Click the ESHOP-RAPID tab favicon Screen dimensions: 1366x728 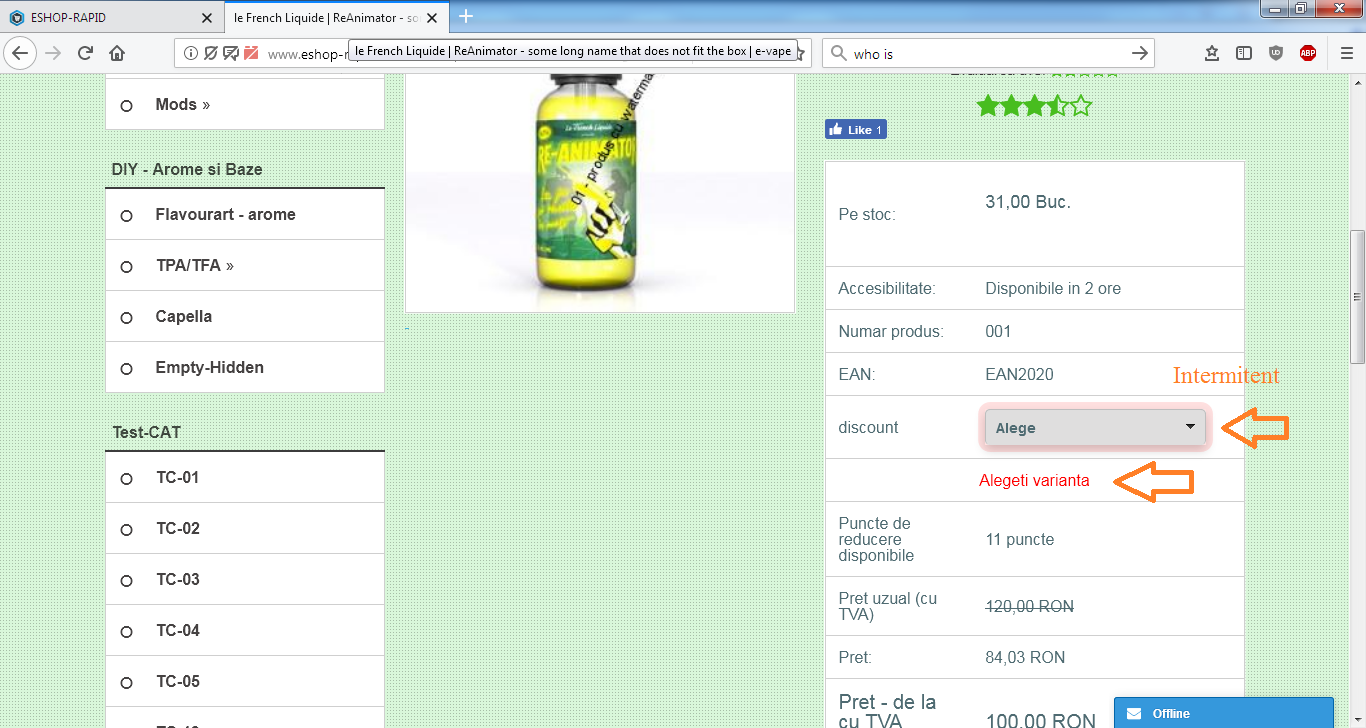click(x=17, y=18)
